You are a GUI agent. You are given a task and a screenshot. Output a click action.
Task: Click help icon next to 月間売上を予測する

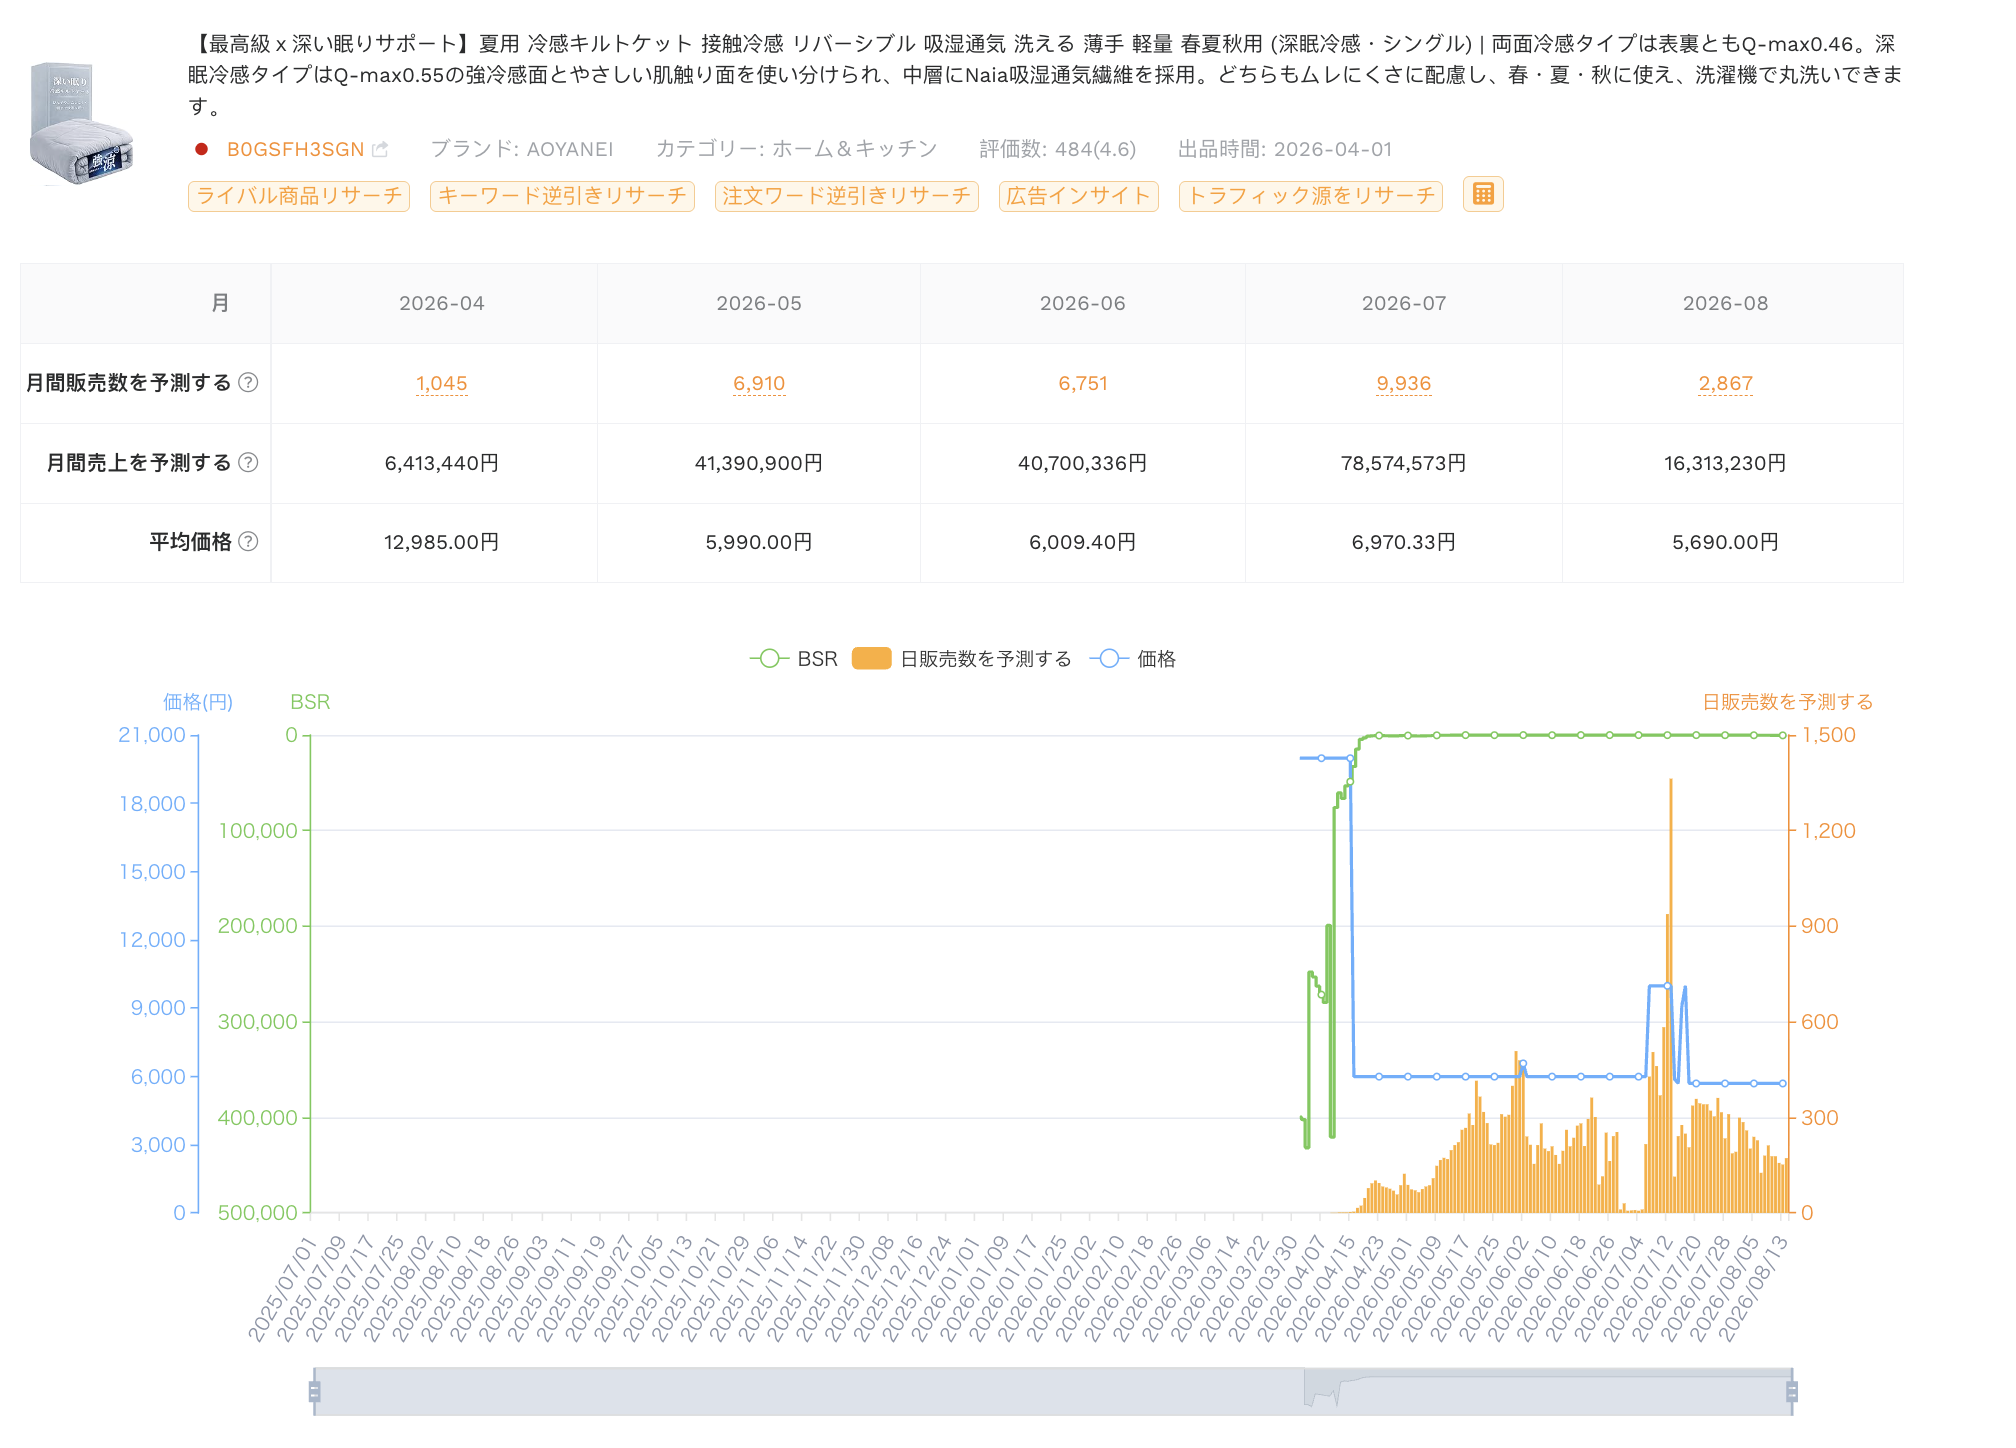tap(249, 462)
